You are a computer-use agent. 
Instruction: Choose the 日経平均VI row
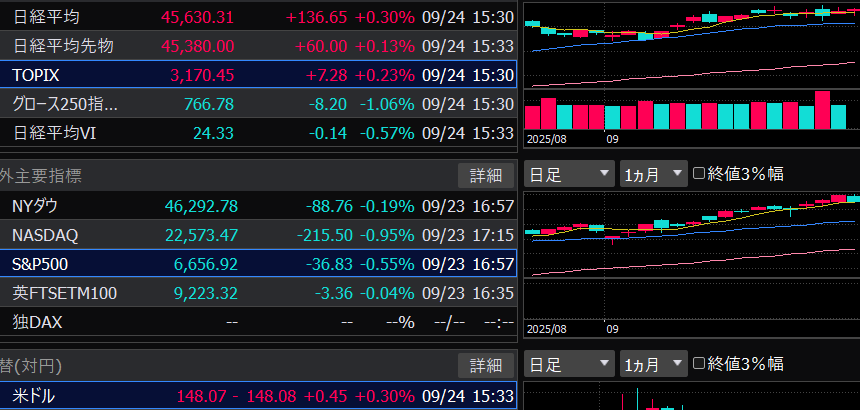point(258,132)
